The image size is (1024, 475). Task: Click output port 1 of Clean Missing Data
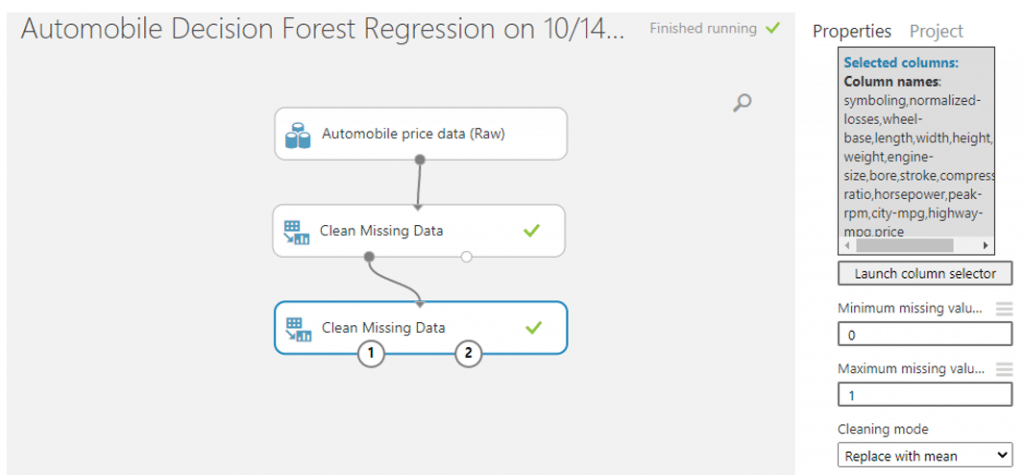point(370,353)
